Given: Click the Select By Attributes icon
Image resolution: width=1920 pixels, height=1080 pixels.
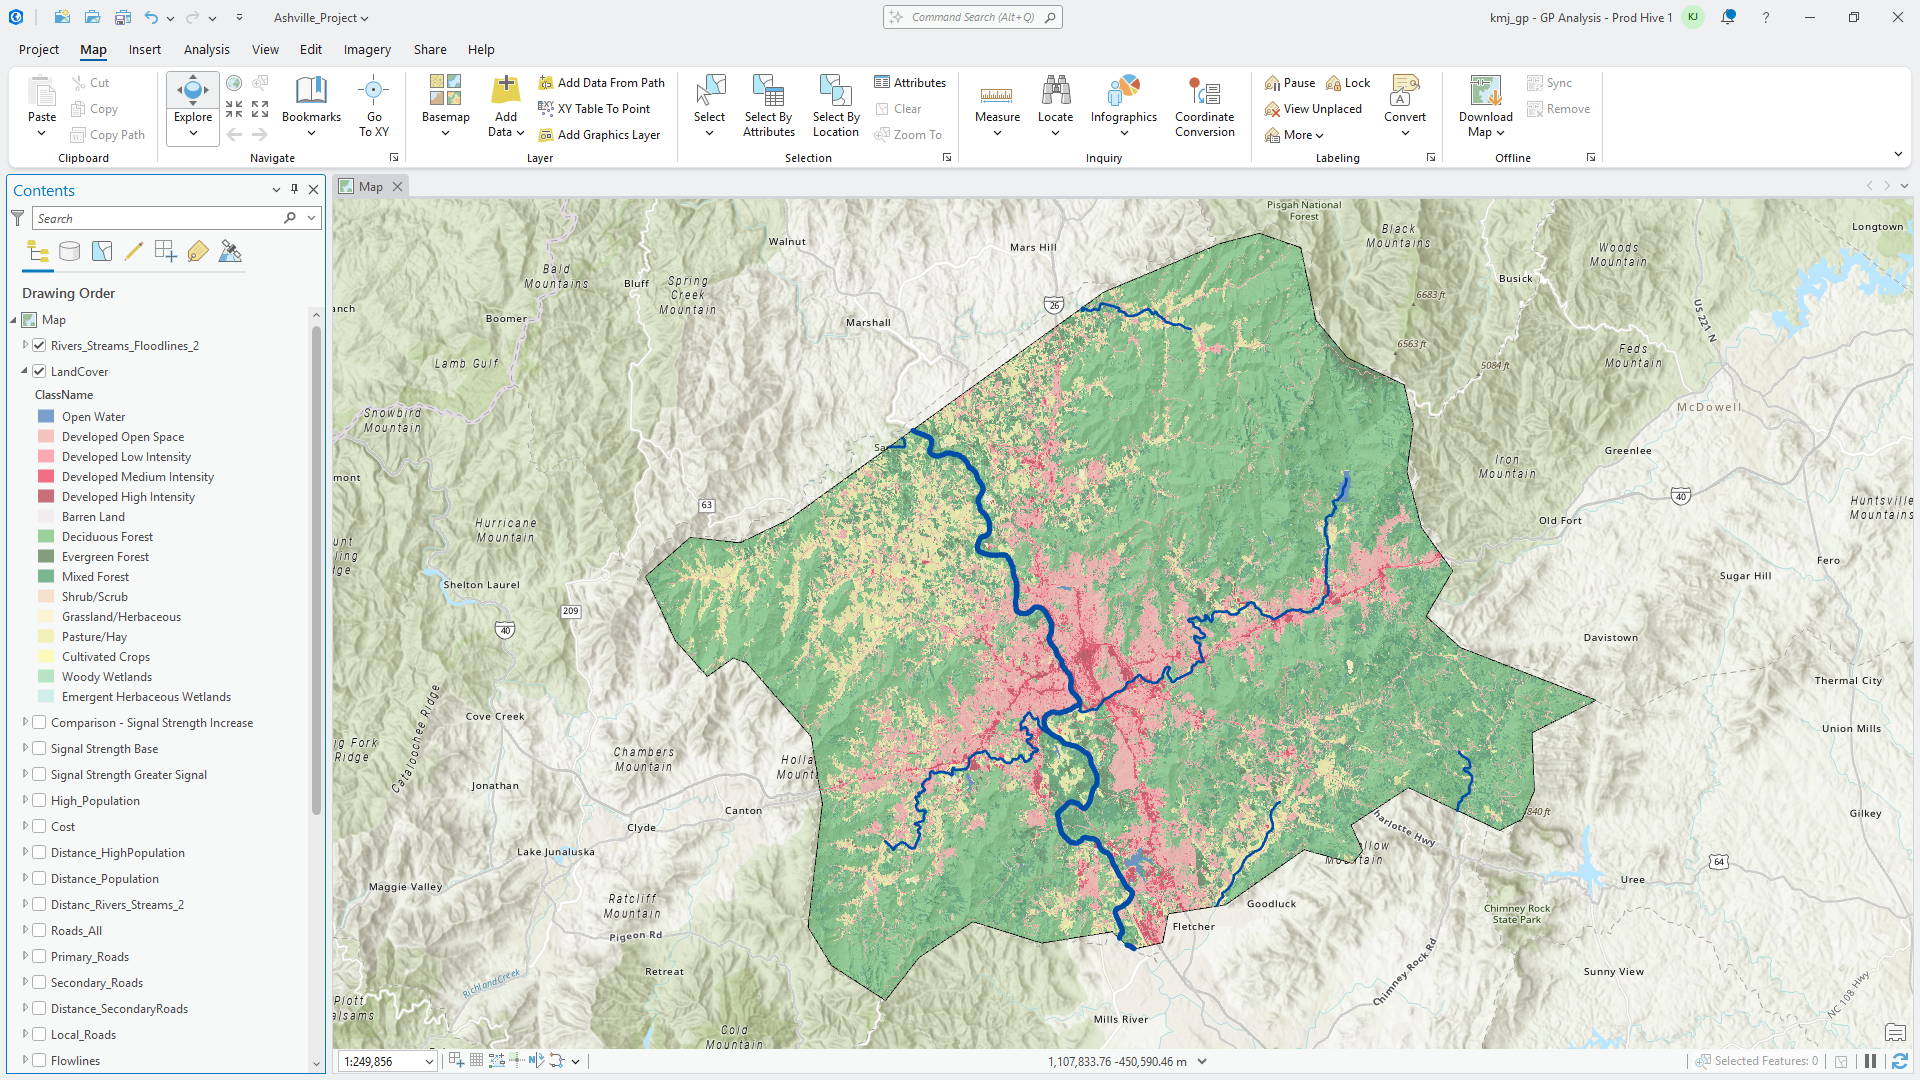Looking at the screenshot, I should 768,92.
